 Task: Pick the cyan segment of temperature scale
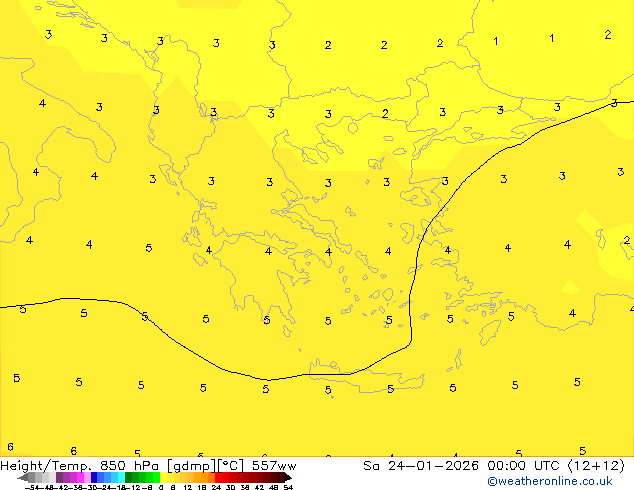click(116, 477)
